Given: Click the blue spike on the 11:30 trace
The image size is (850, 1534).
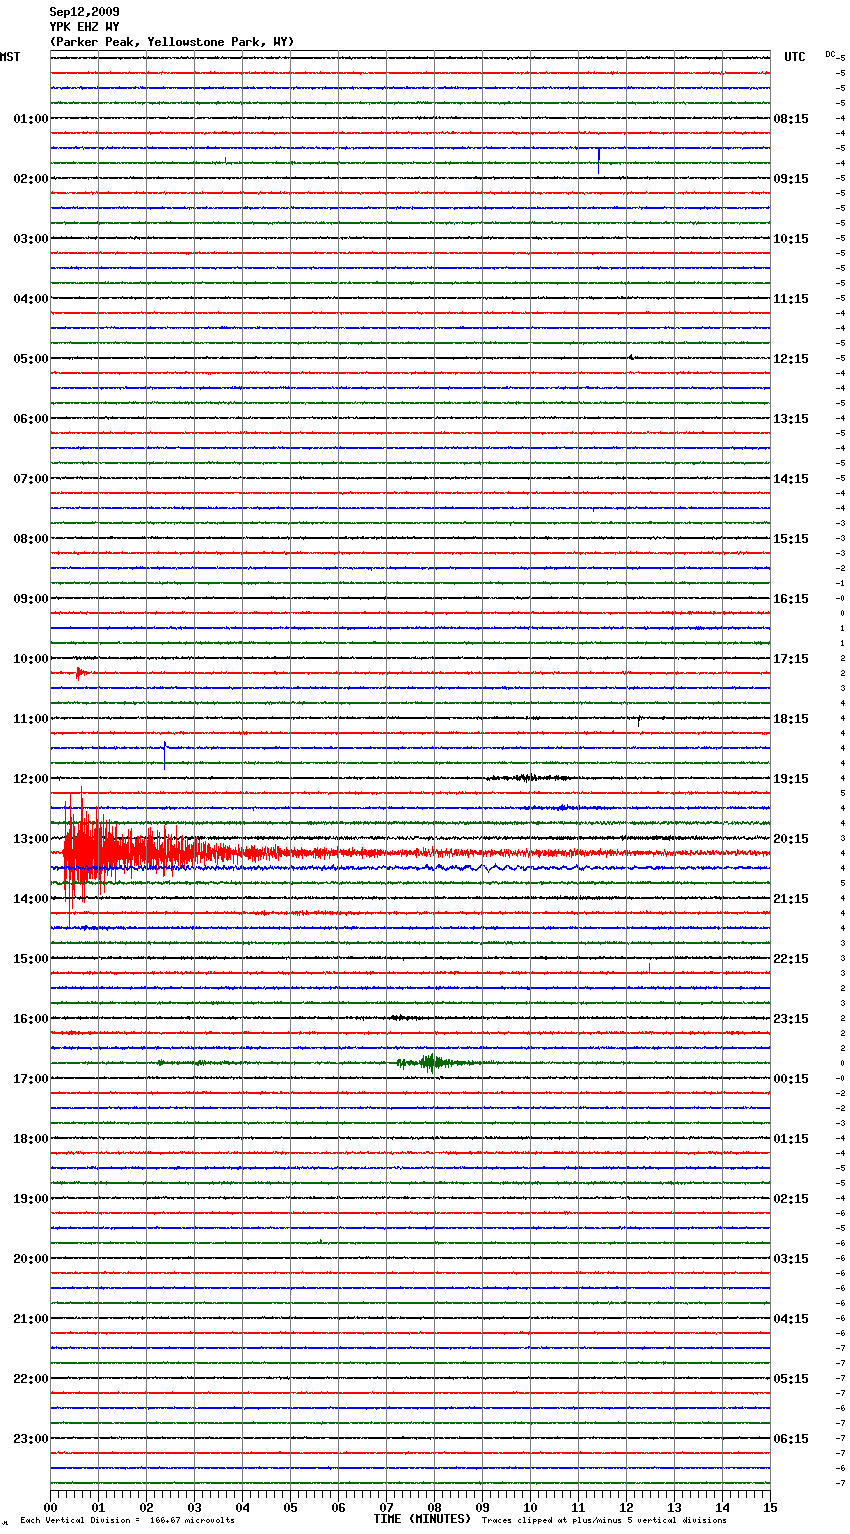Looking at the screenshot, I should point(164,754).
